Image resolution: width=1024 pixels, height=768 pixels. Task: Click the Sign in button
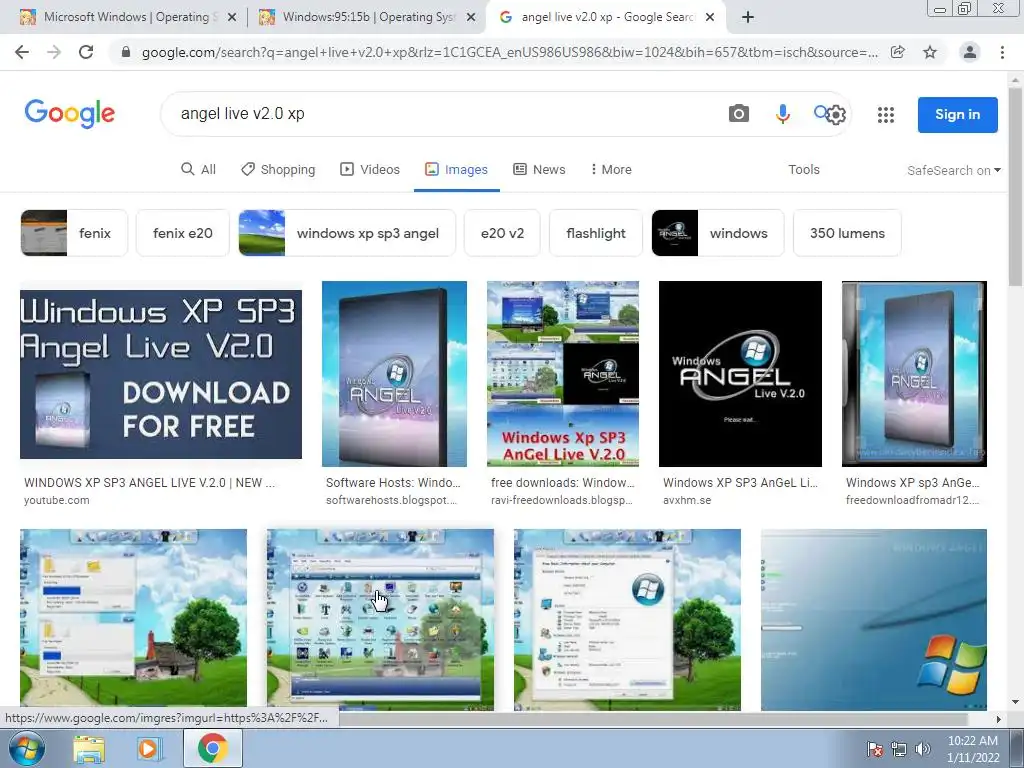[x=957, y=114]
